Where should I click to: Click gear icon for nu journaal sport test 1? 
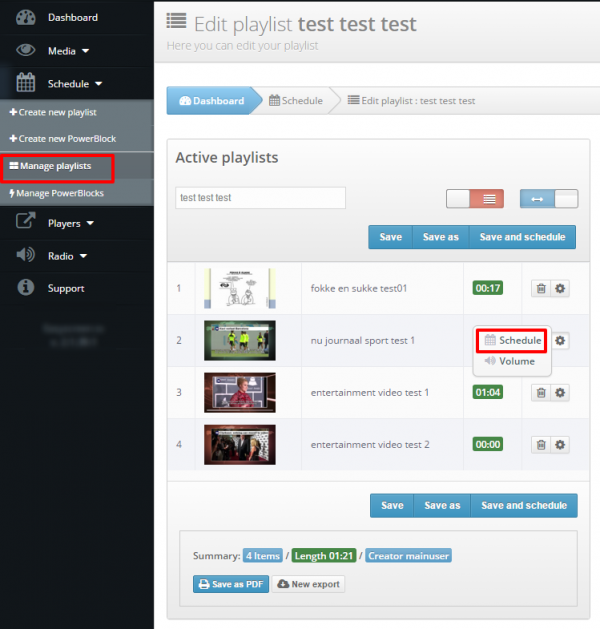(x=560, y=341)
